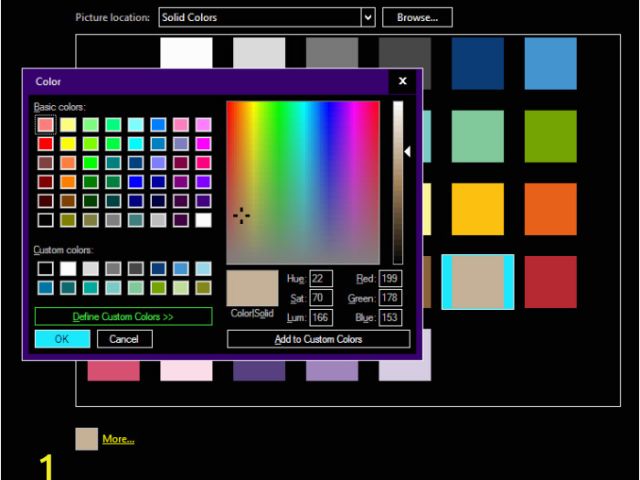Click the luminance slider arrow
Image resolution: width=640 pixels, height=480 pixels.
coord(407,152)
